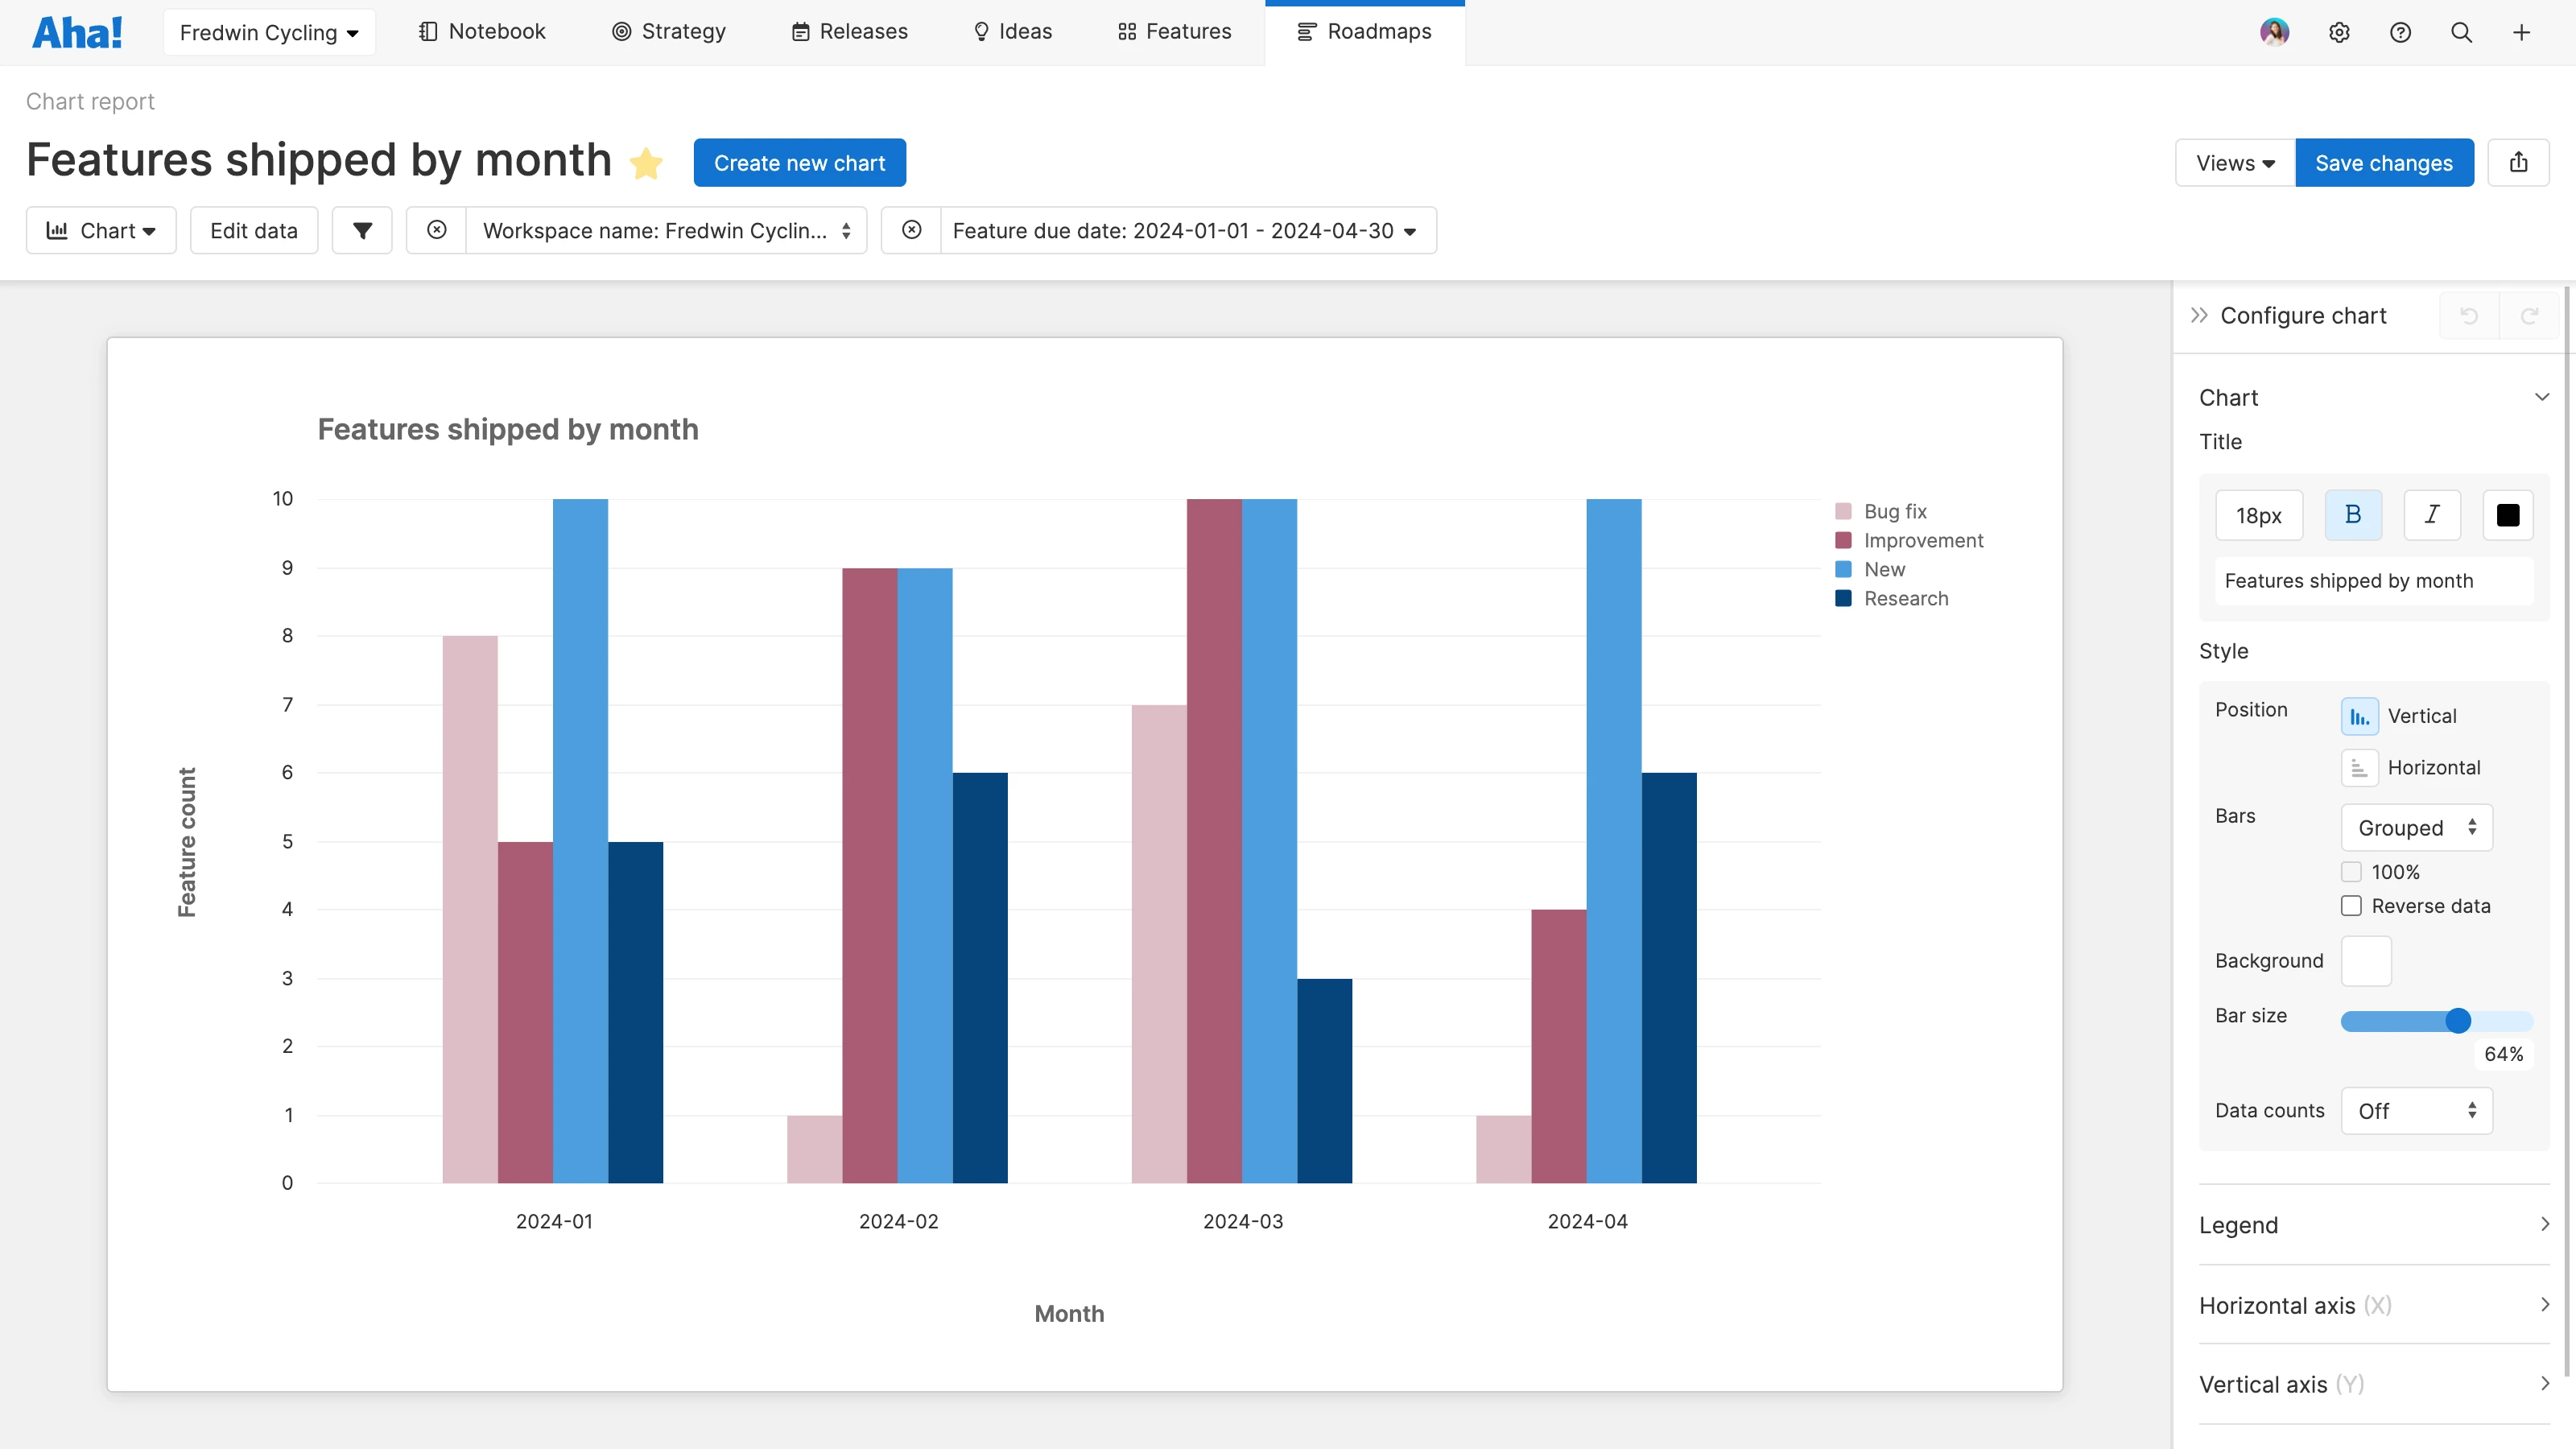Toggle bold title formatting
The width and height of the screenshot is (2576, 1449).
click(2352, 515)
